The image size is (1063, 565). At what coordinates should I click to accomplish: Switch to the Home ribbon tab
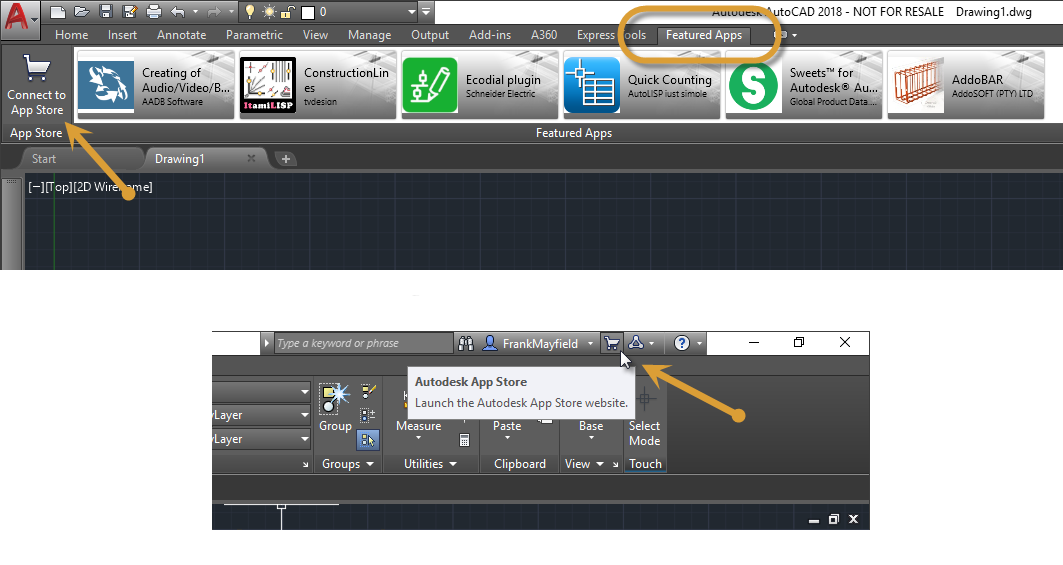click(x=71, y=35)
